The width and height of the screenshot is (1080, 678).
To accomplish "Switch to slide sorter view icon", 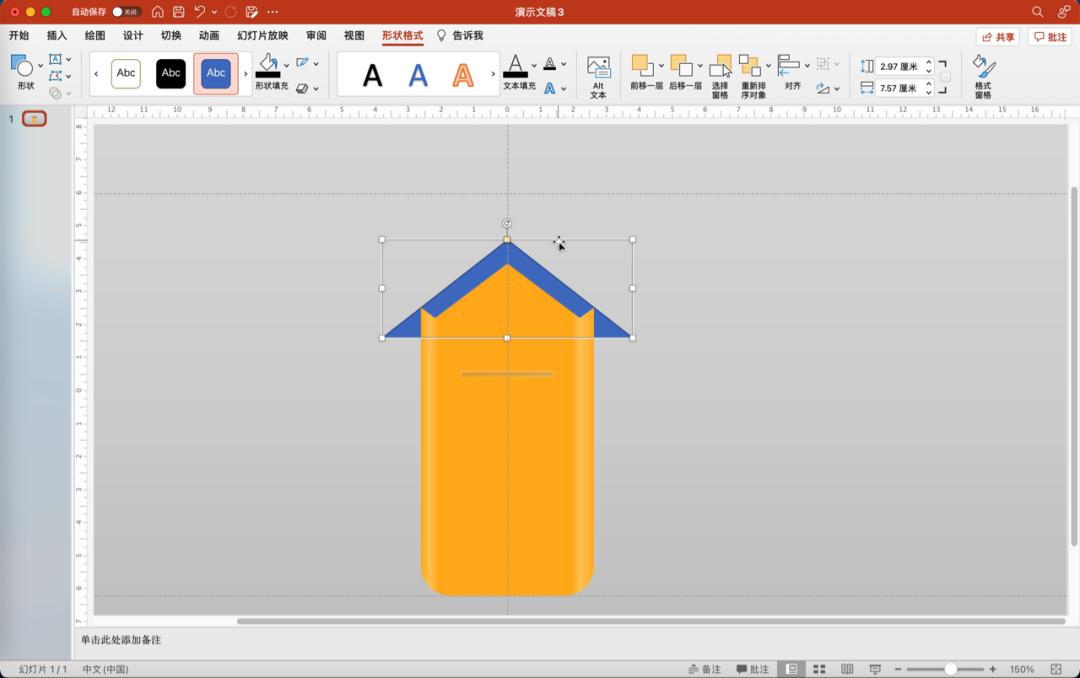I will pos(819,669).
